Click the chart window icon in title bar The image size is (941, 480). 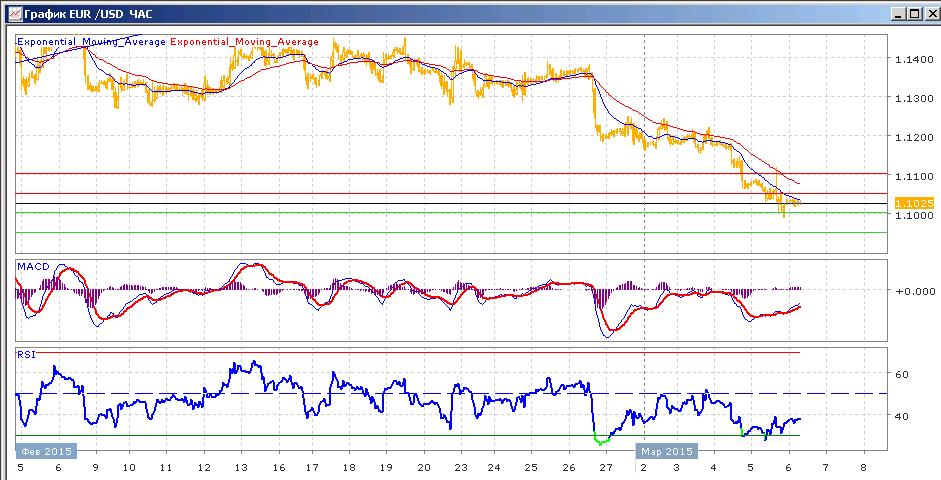(x=14, y=13)
